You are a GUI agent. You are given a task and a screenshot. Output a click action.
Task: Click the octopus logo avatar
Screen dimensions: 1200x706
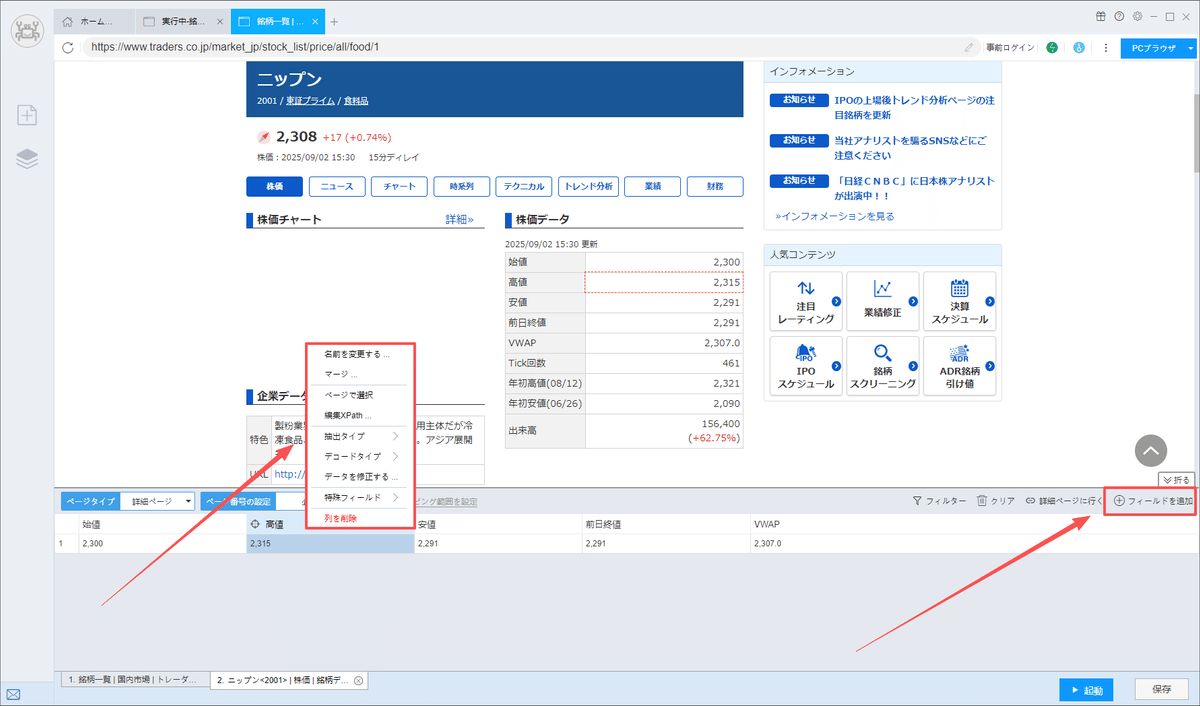27,30
